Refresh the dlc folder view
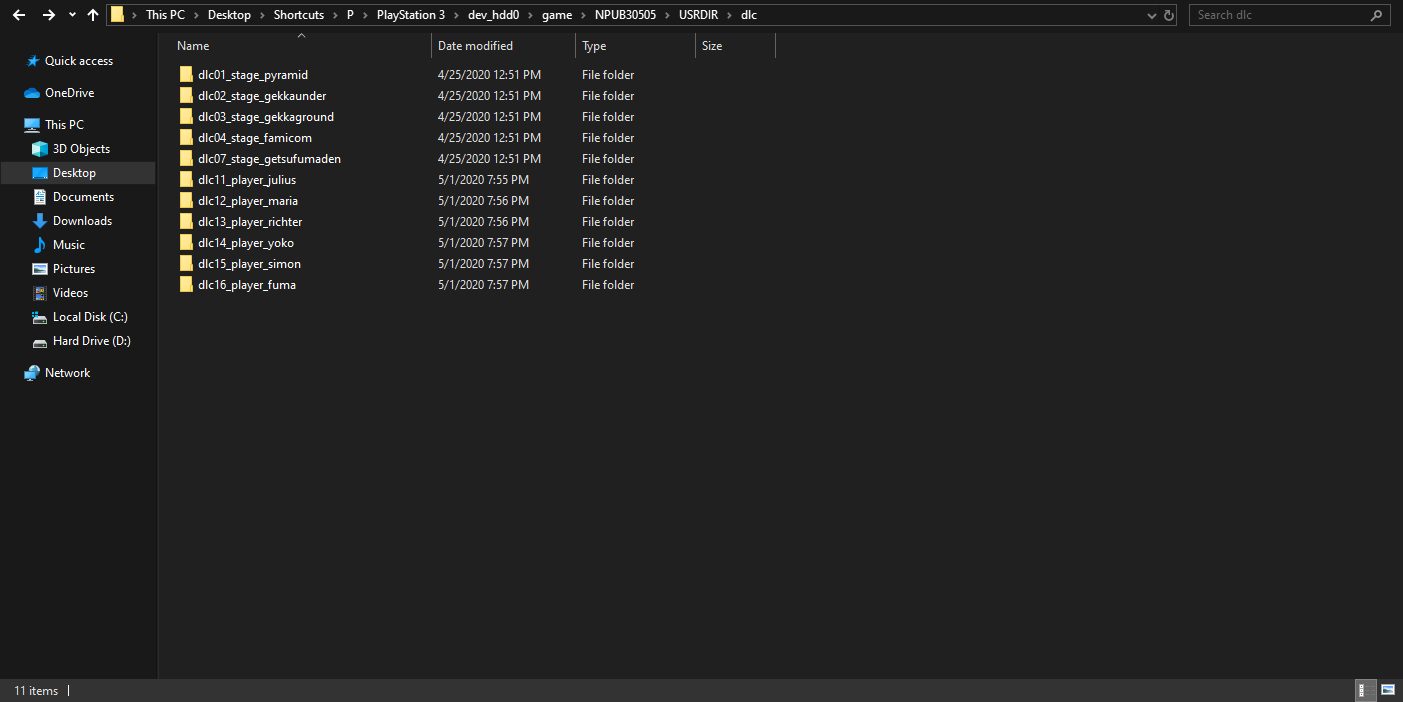 [x=1169, y=15]
